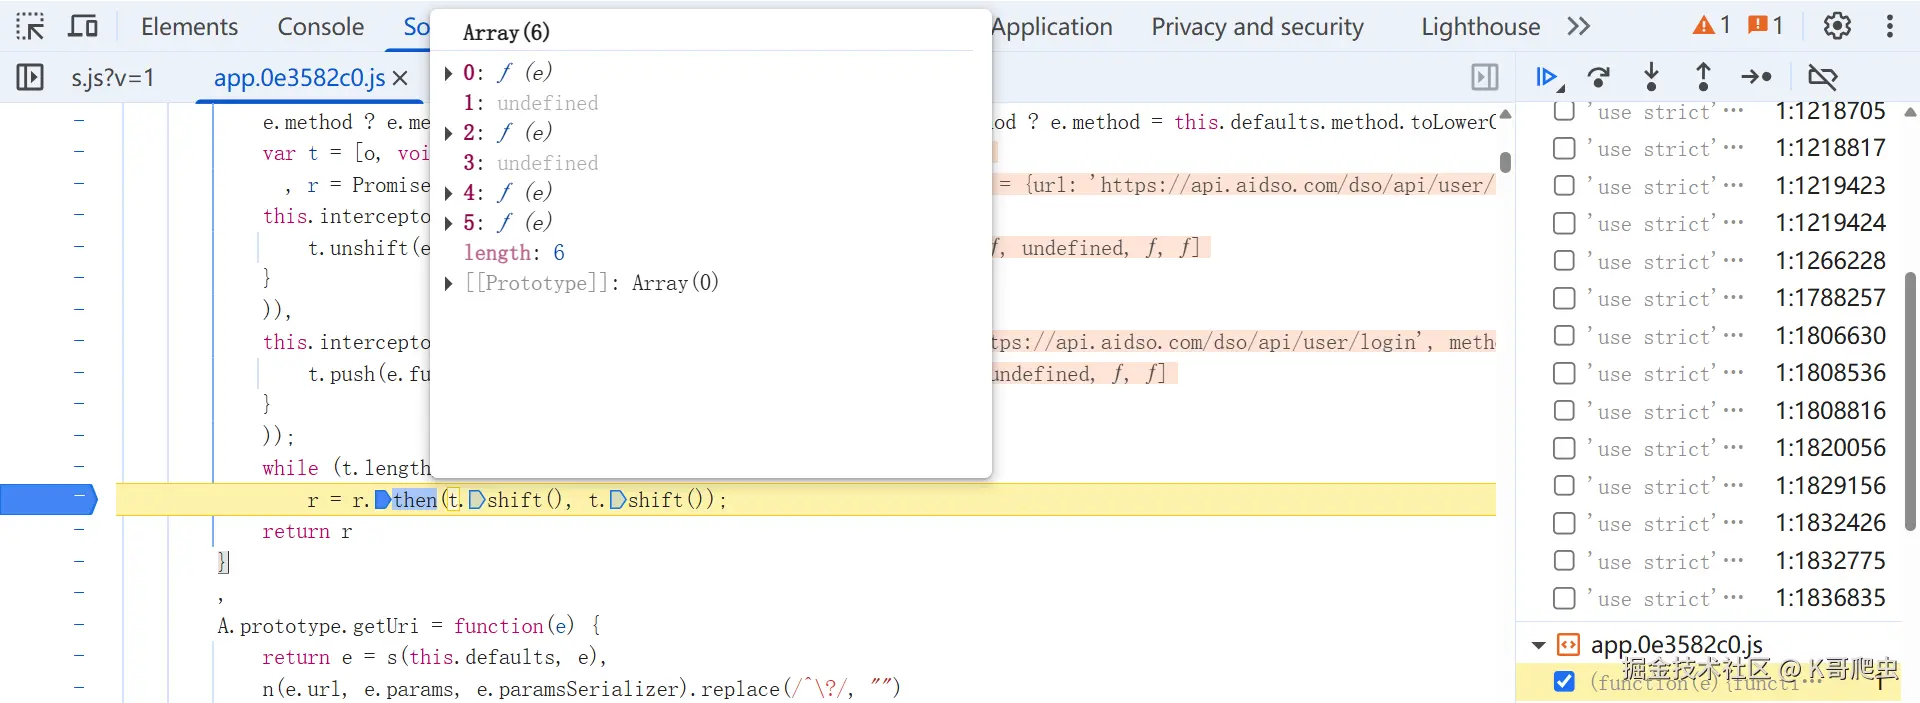Show the warnings count indicator
Screen dimensions: 1920x703
click(1711, 26)
